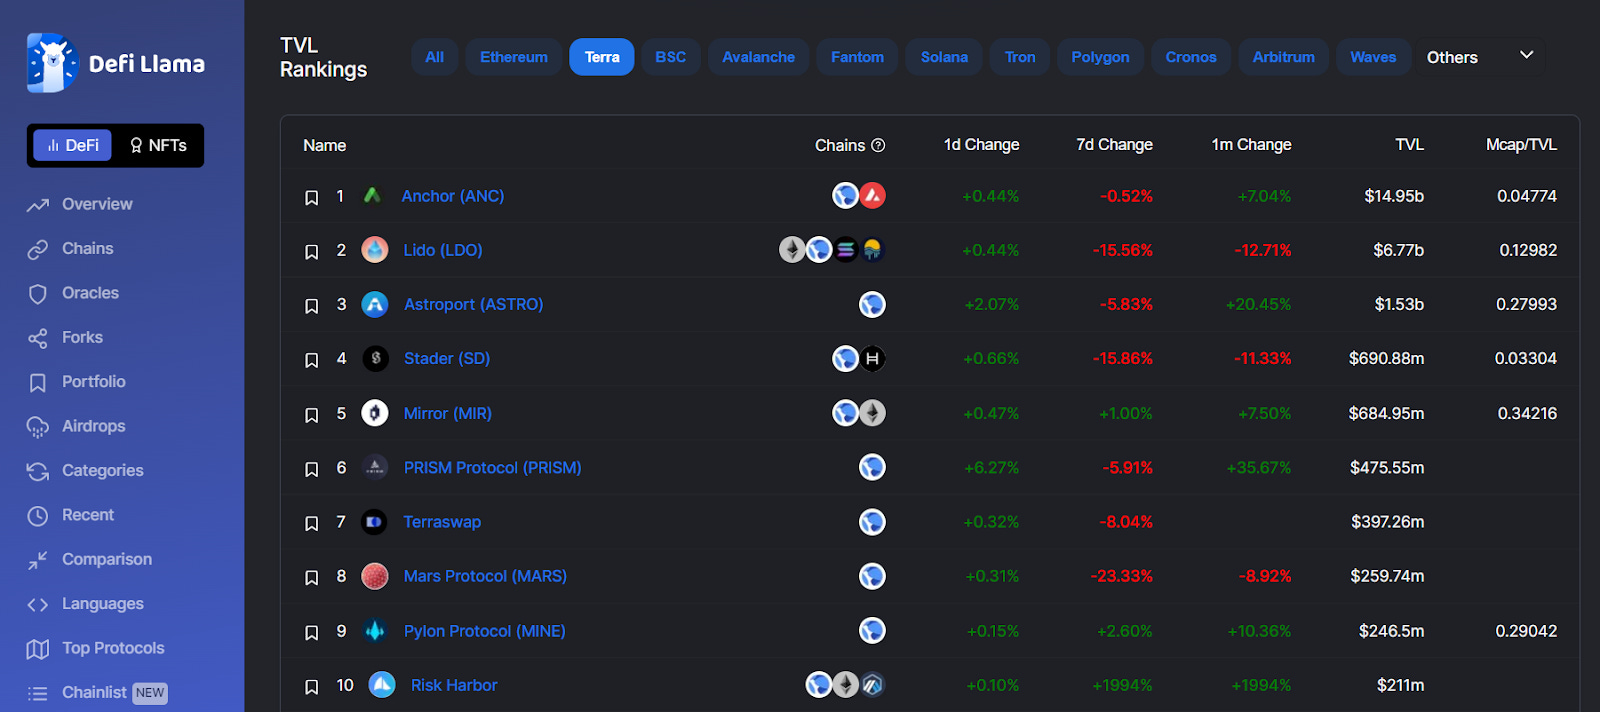The height and width of the screenshot is (712, 1600).
Task: Select the Waves chain tab
Action: pyautogui.click(x=1373, y=57)
